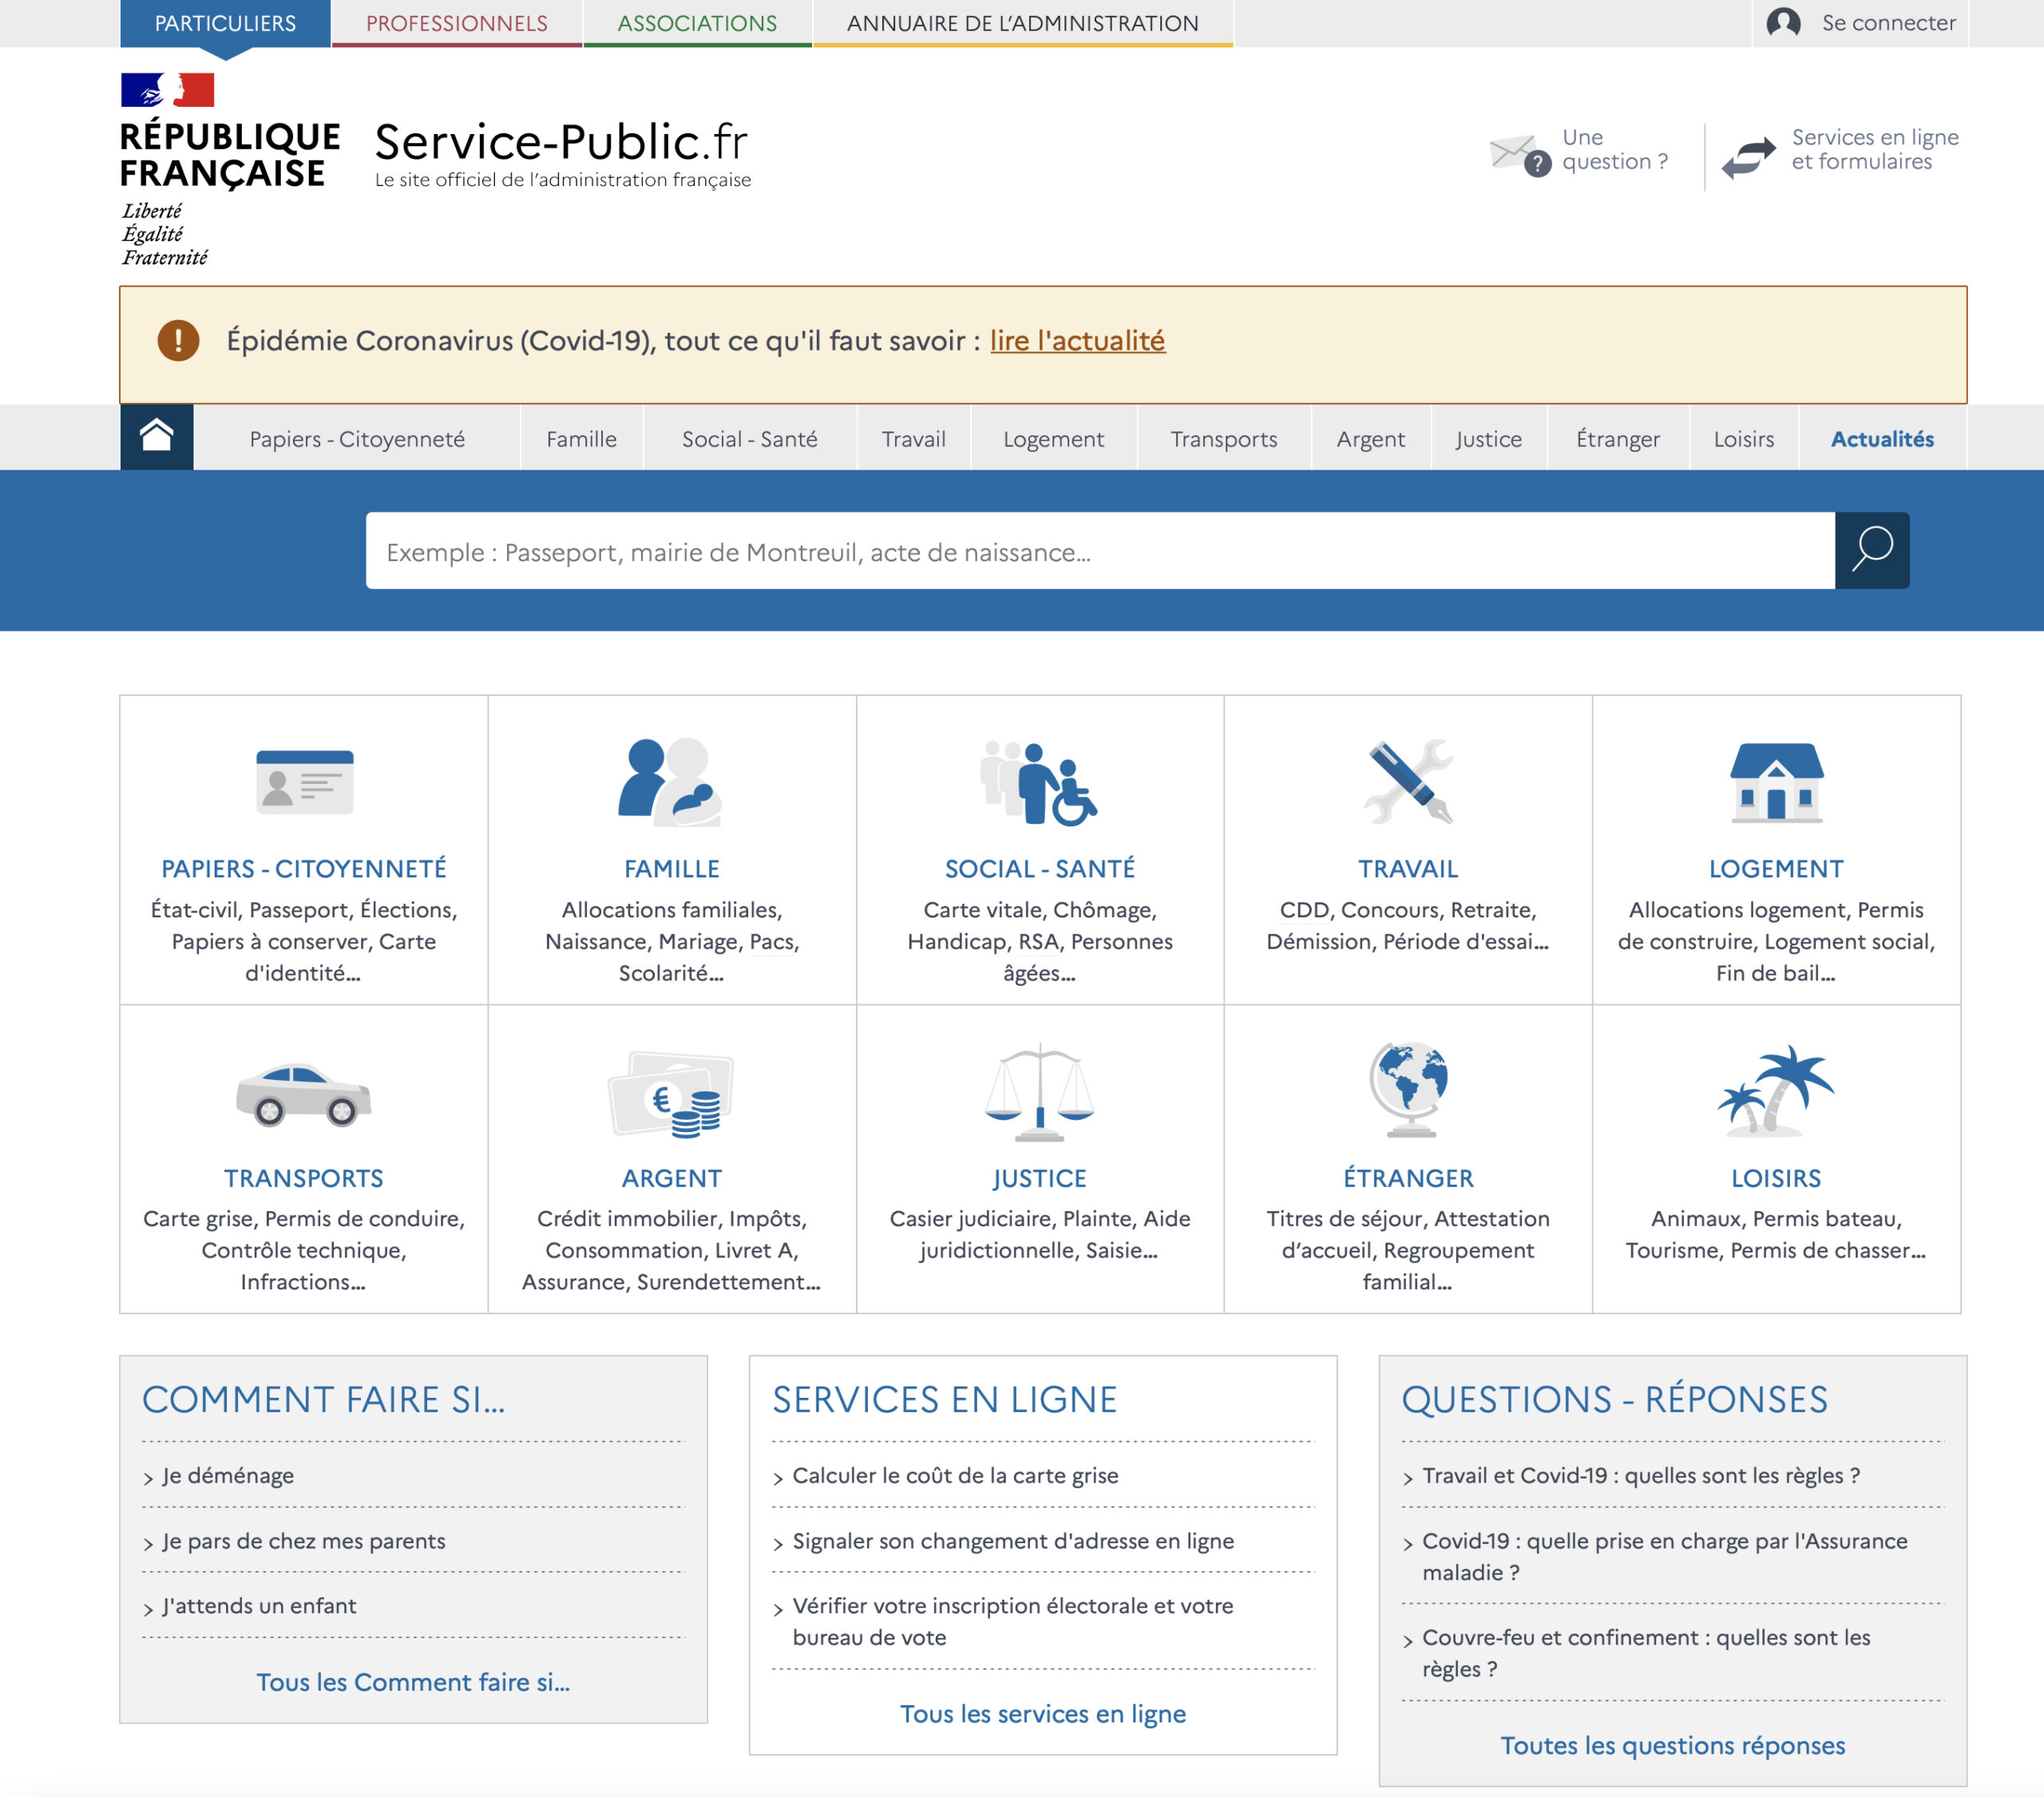Open the Actualités menu item

[x=1881, y=439]
